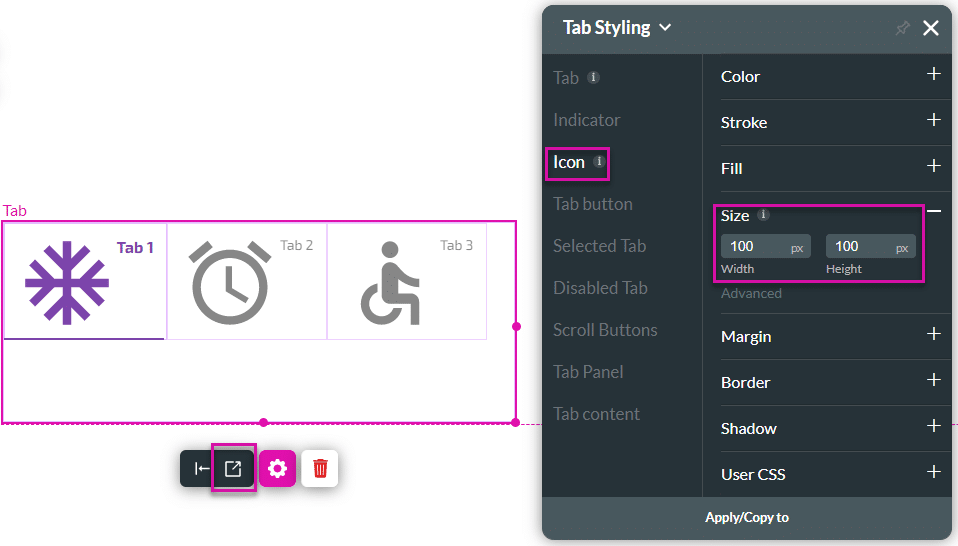
Task: Click the Advanced link under Size
Action: click(751, 293)
